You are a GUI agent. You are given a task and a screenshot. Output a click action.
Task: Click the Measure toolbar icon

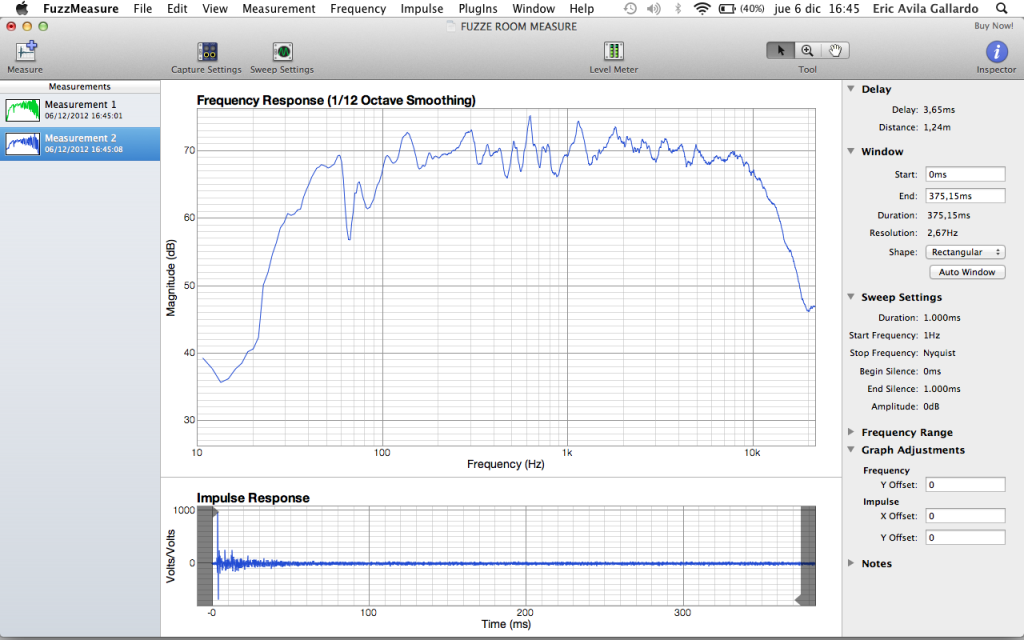(x=25, y=51)
